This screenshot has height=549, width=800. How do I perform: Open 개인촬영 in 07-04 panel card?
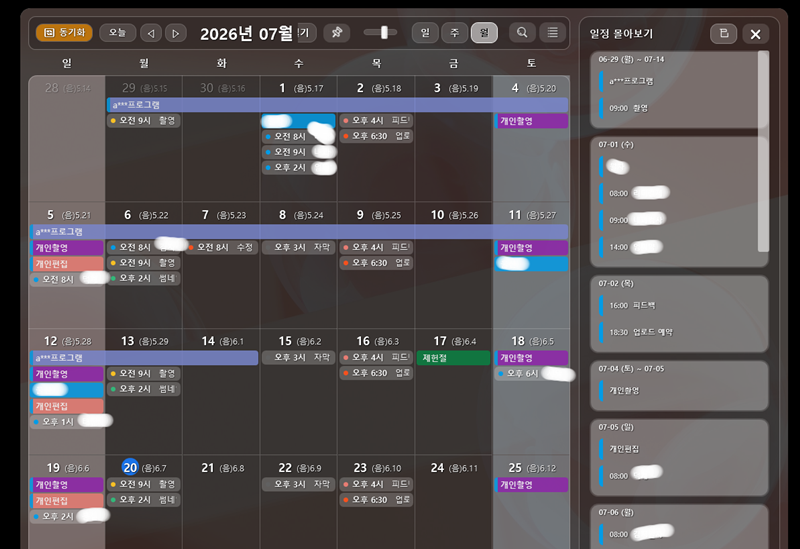click(624, 390)
